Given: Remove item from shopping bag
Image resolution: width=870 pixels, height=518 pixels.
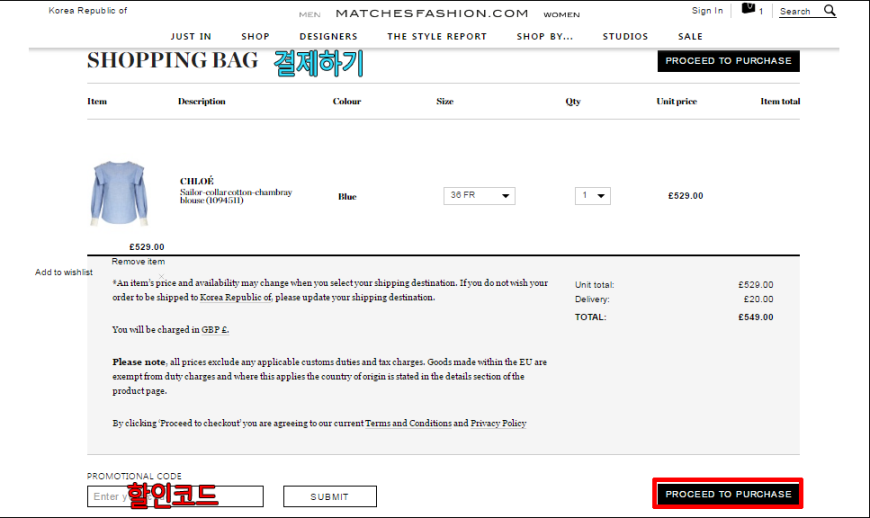Looking at the screenshot, I should pos(138,262).
